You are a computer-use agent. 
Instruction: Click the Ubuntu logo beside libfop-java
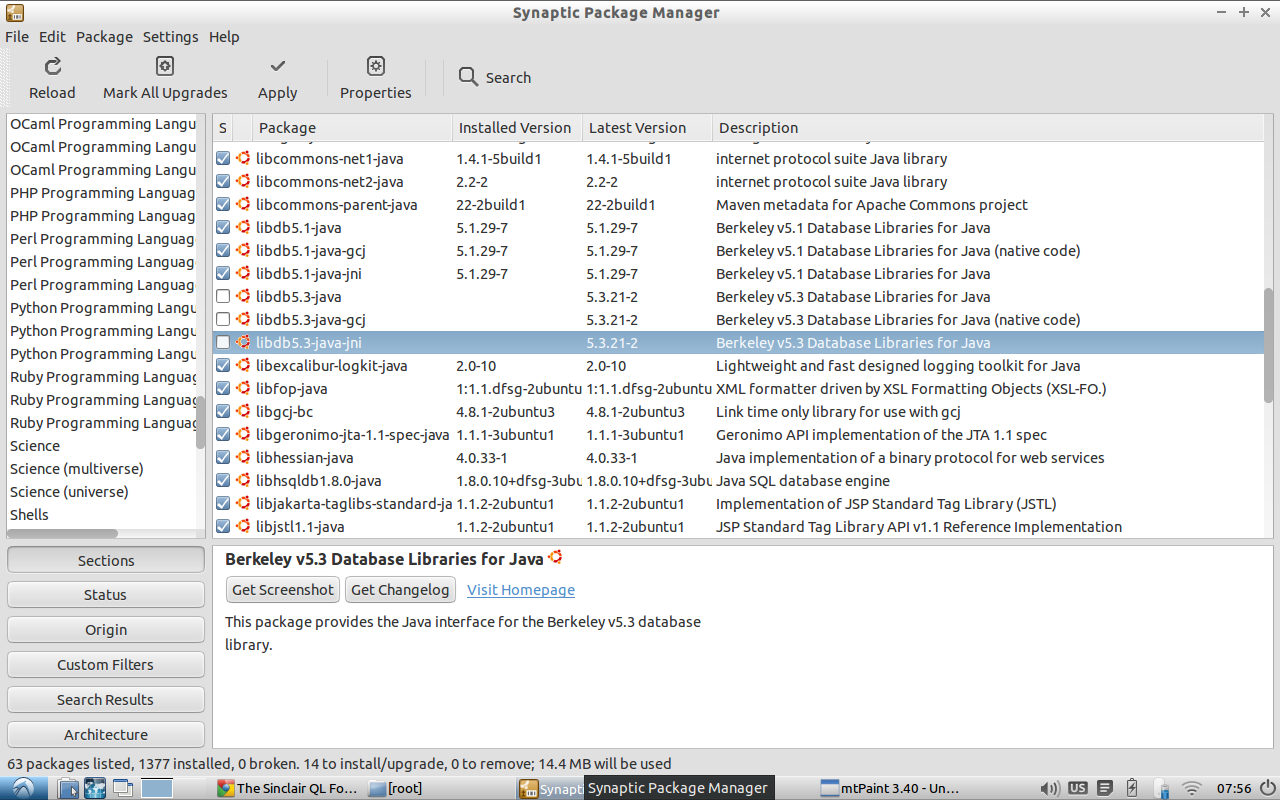(x=243, y=388)
